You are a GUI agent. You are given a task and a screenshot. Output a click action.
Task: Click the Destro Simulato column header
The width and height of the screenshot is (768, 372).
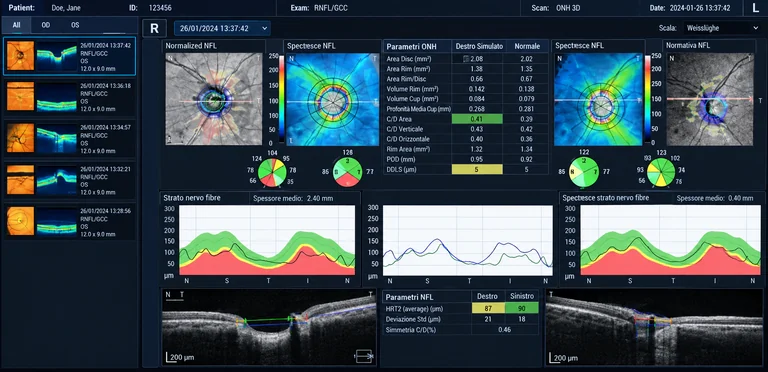479,46
